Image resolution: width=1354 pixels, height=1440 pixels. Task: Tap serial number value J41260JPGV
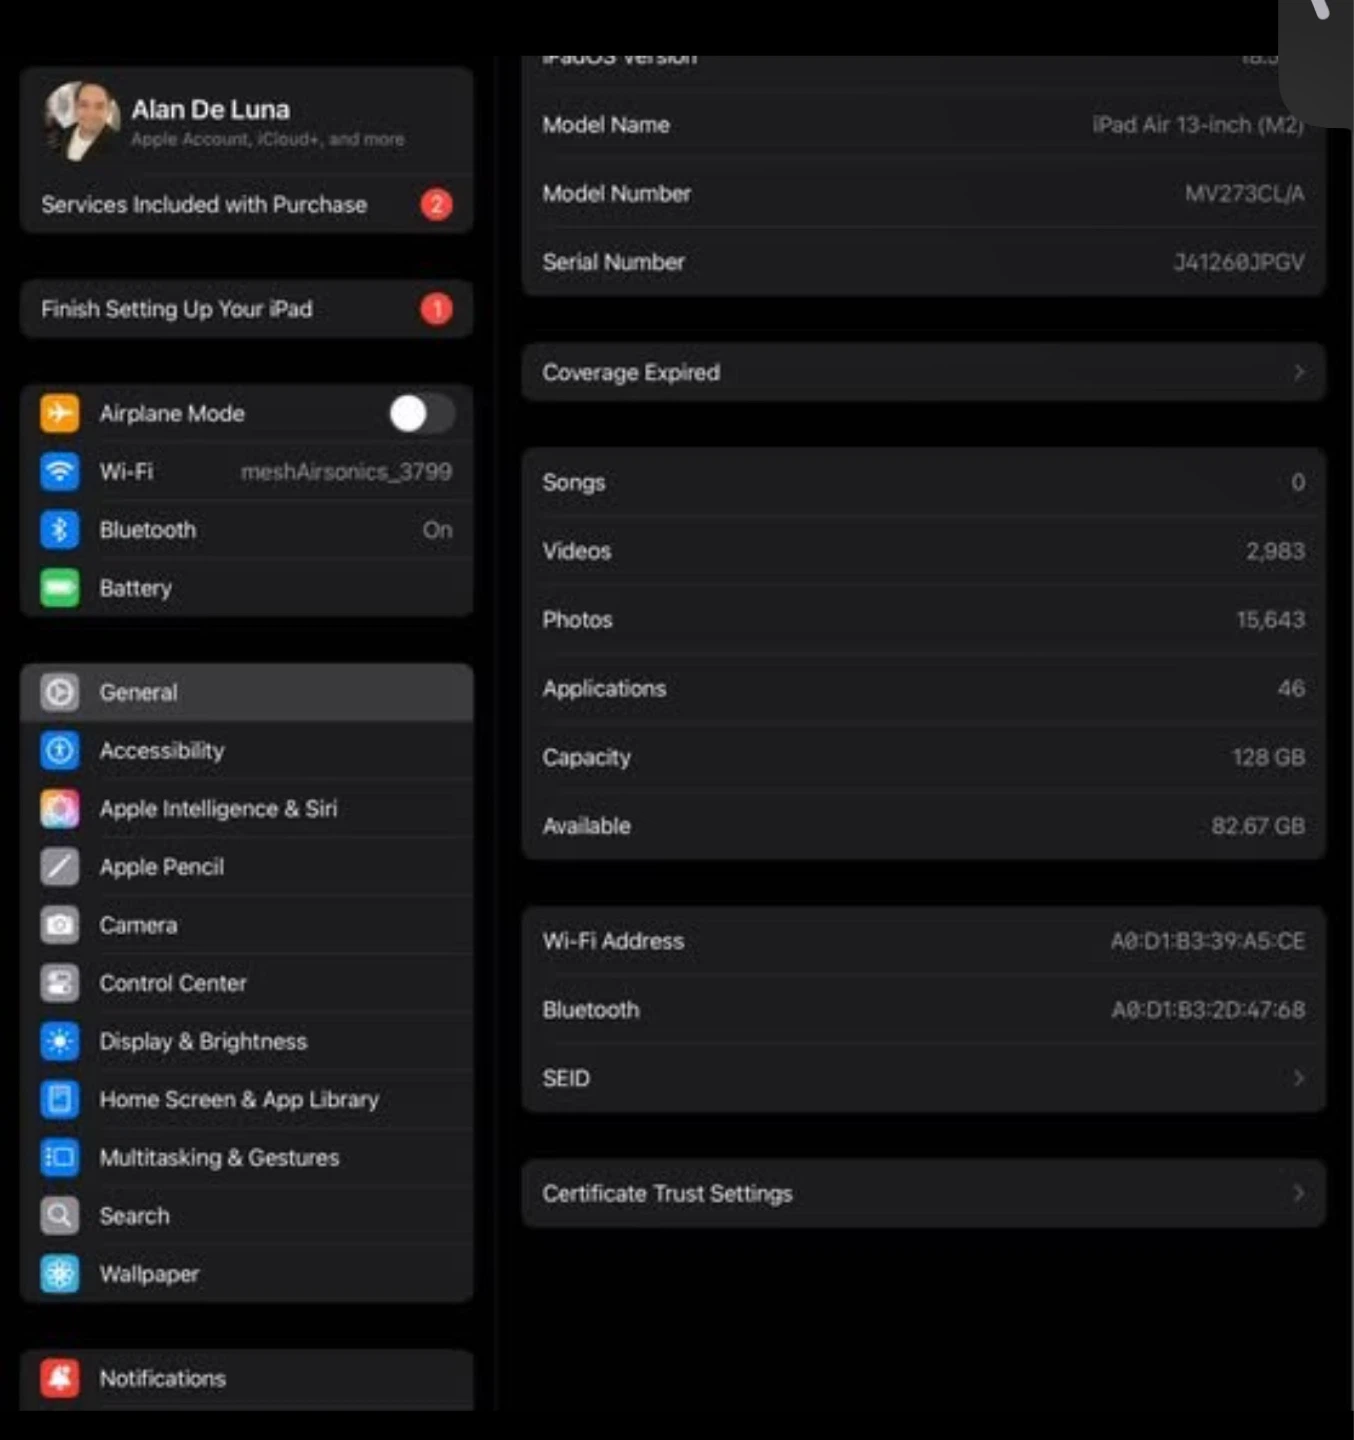click(x=1239, y=262)
